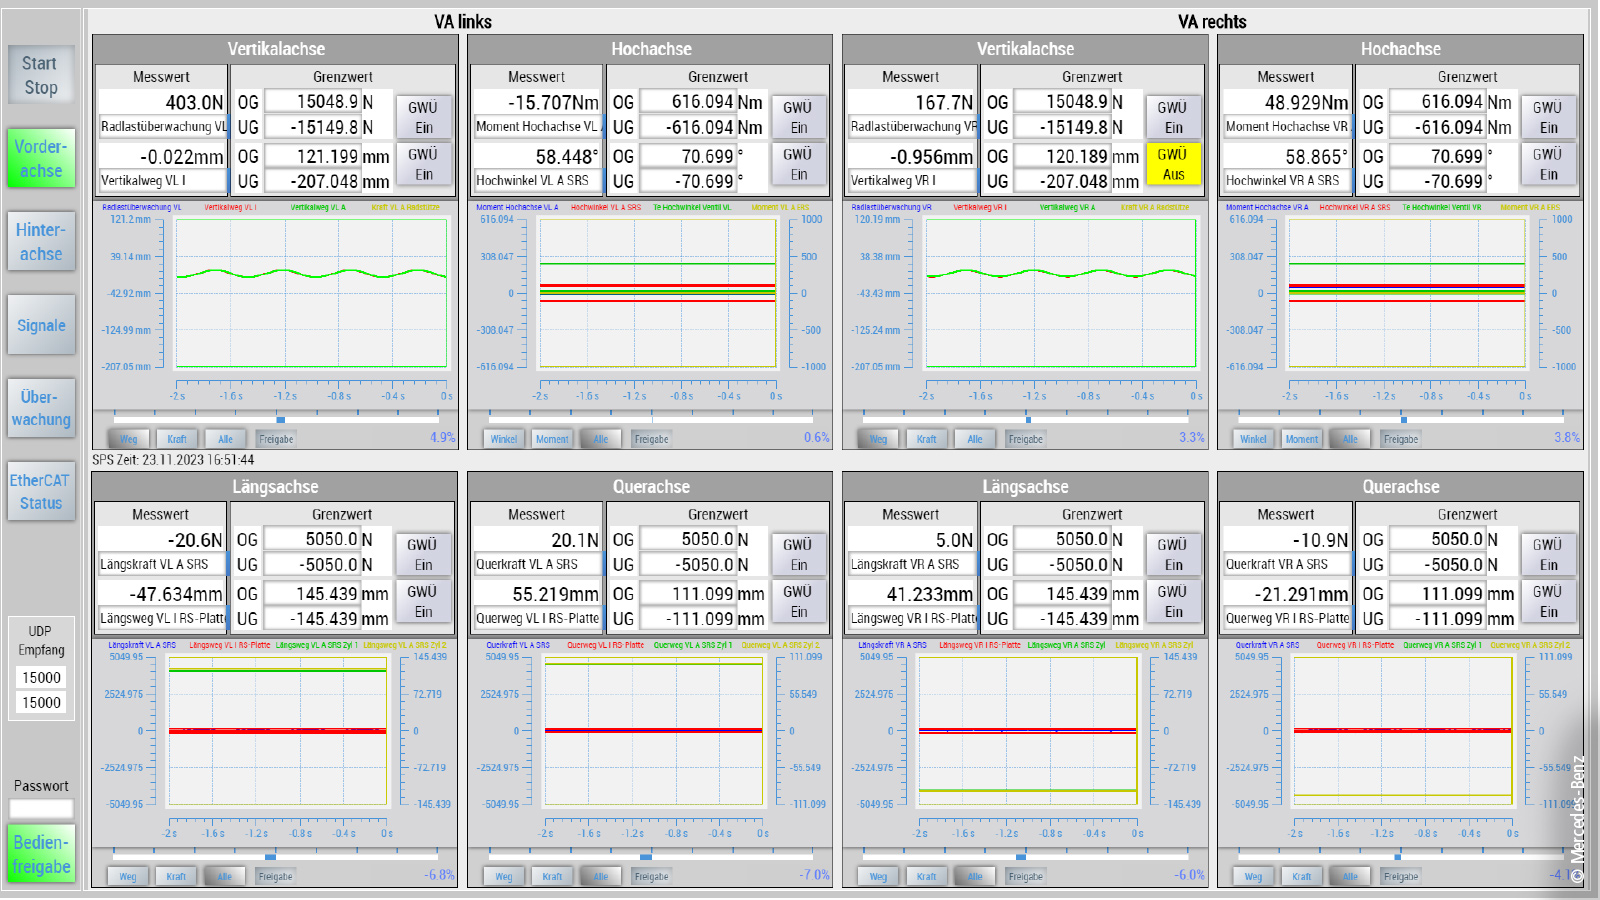This screenshot has height=900, width=1600.
Task: Show Moment curves in VA rechts Hochachse chart
Action: tap(1301, 439)
